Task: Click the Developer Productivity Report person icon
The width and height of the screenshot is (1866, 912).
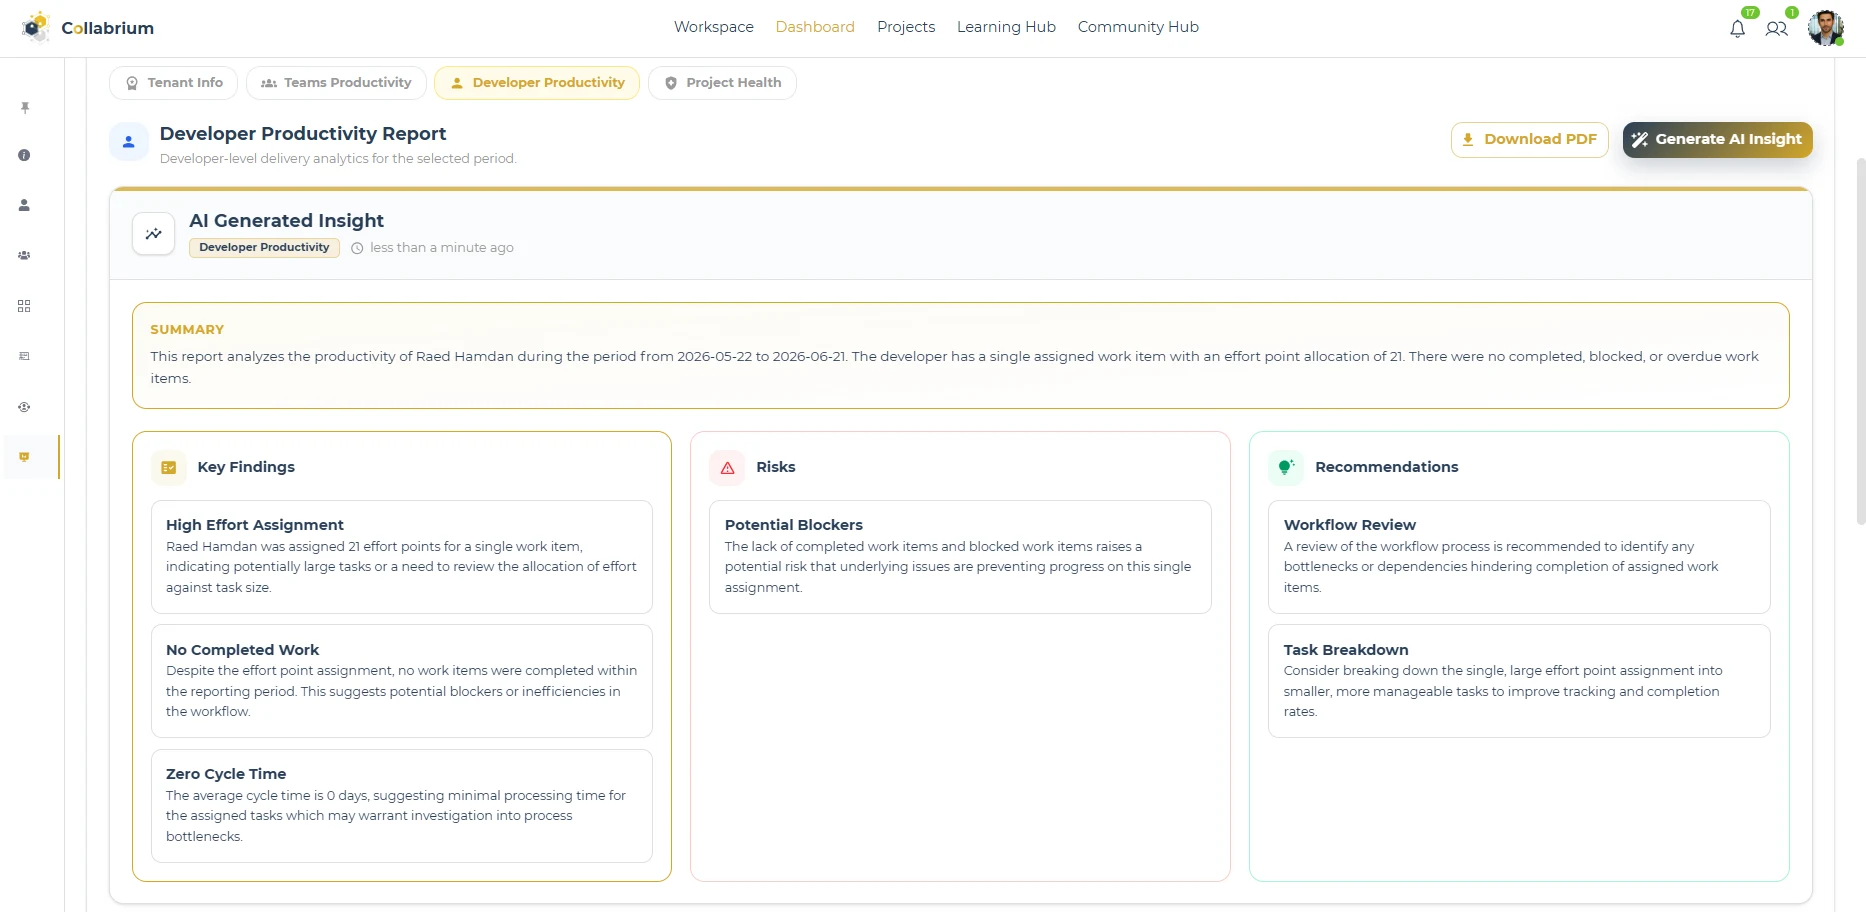Action: tap(129, 142)
